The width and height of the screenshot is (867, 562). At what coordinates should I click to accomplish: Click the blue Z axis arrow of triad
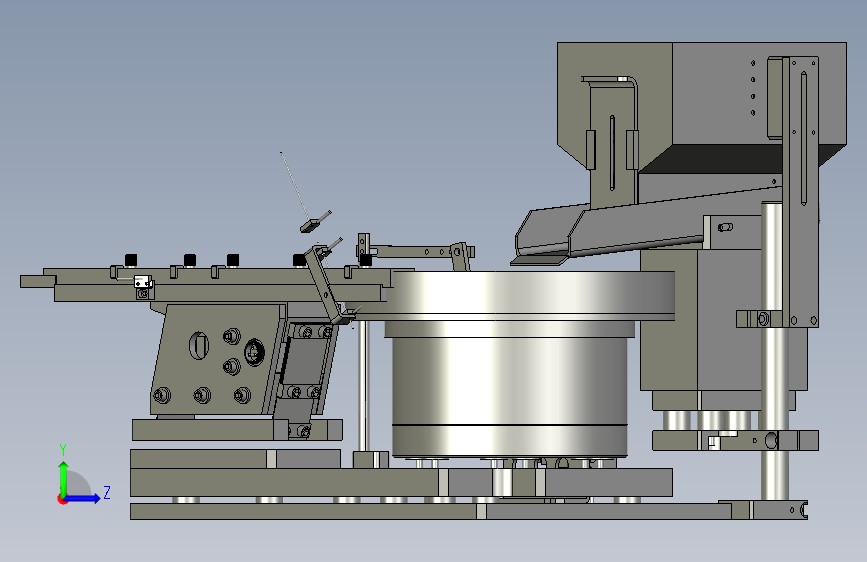84,498
